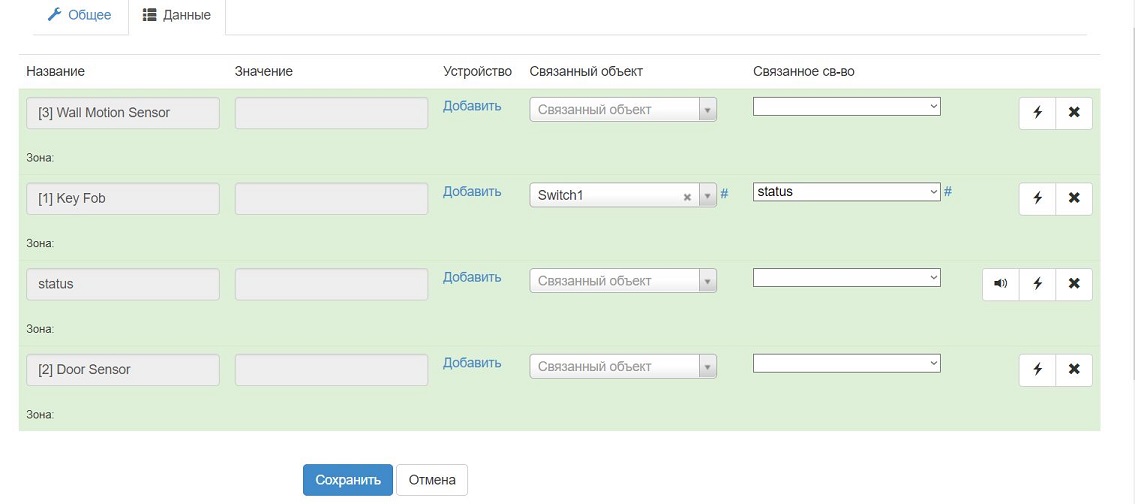
Task: Switch to the Общее tab
Action: (x=80, y=16)
